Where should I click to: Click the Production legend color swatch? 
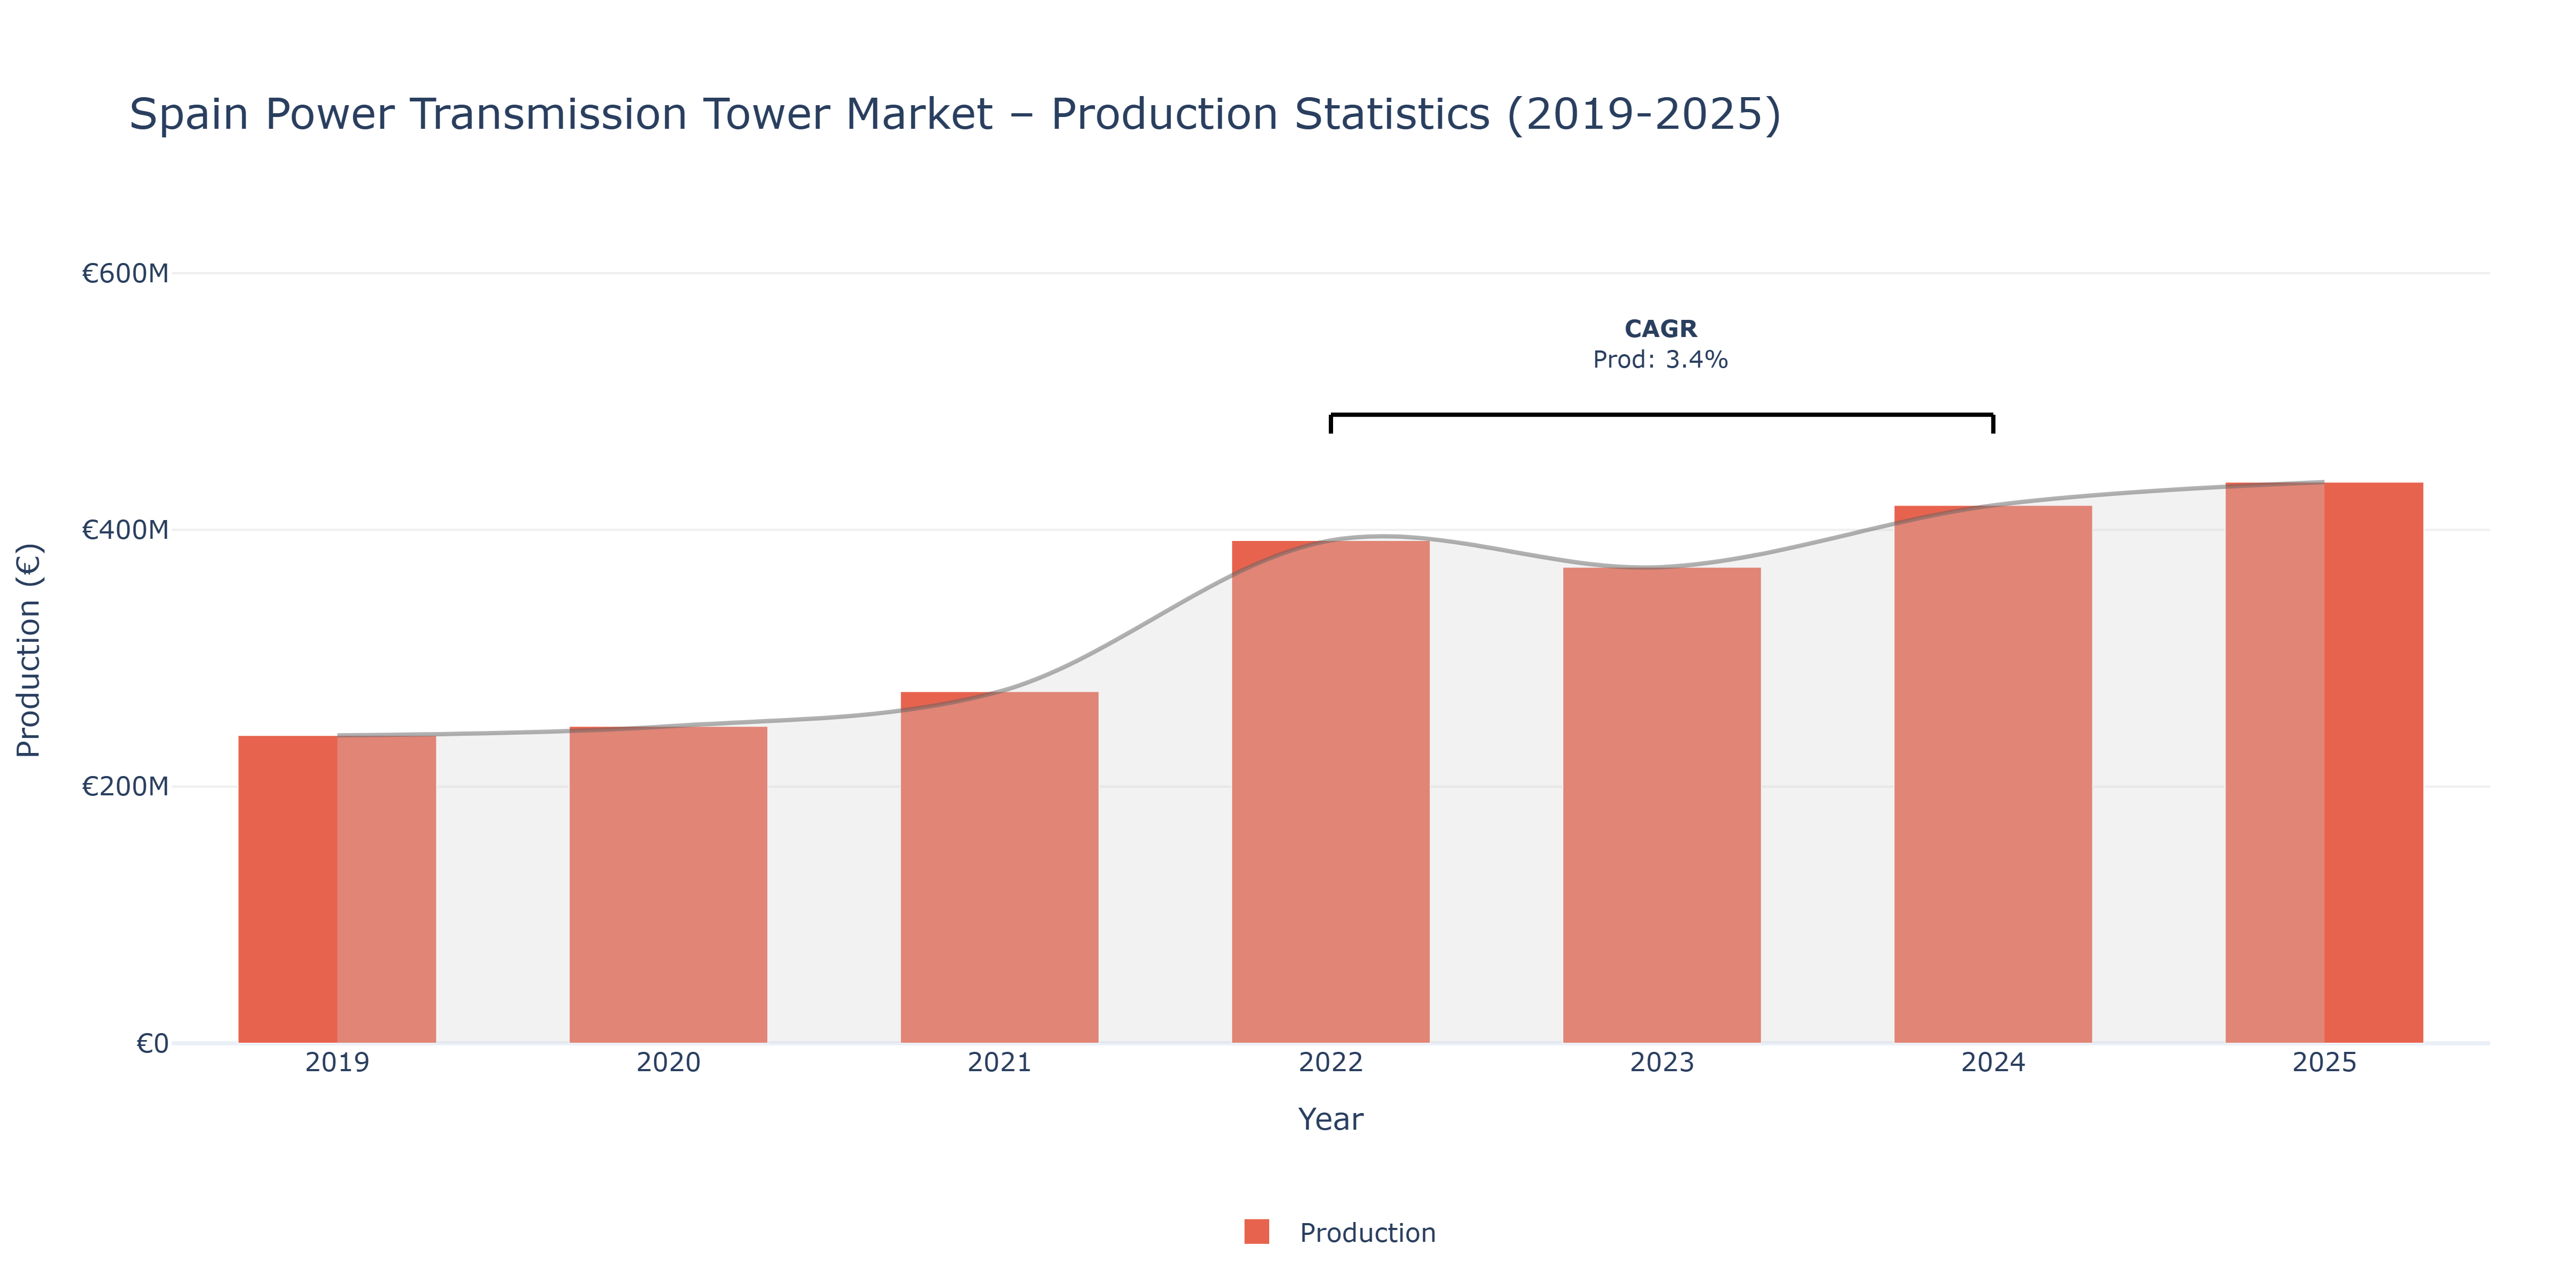click(x=1256, y=1232)
